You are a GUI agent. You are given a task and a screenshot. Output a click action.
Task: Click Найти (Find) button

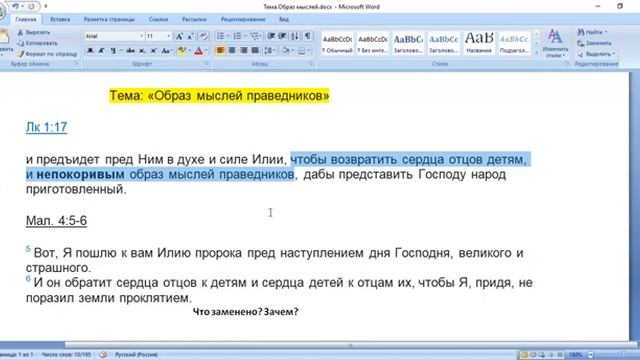[592, 32]
